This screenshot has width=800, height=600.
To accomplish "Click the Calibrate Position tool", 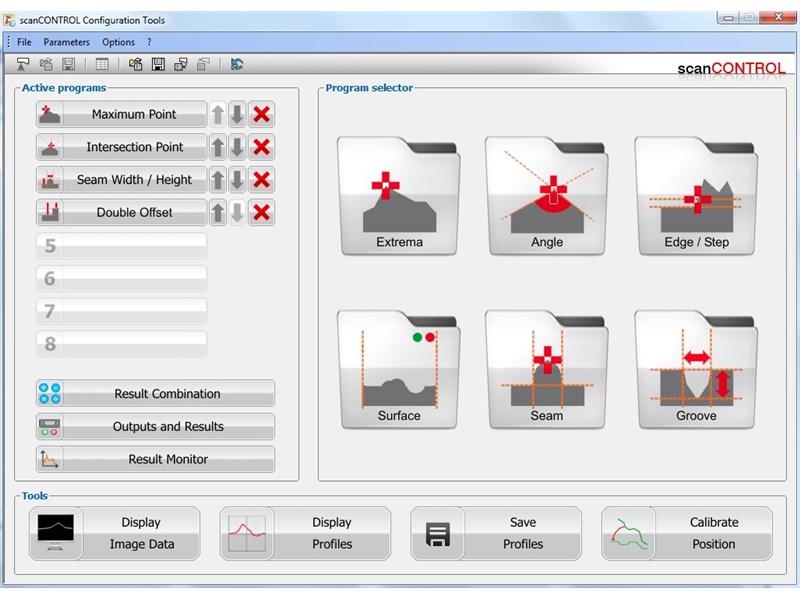I will coord(687,533).
